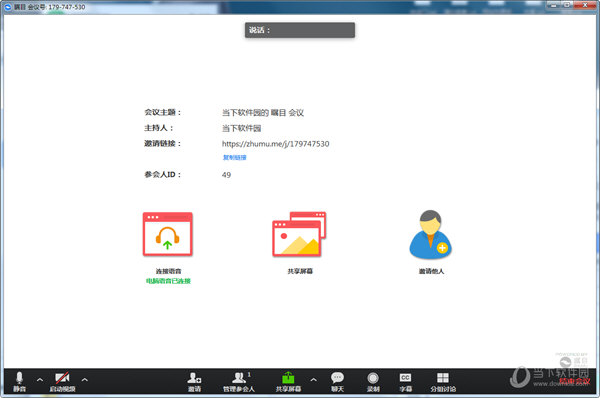
Task: Click the host name value text
Action: click(x=241, y=128)
